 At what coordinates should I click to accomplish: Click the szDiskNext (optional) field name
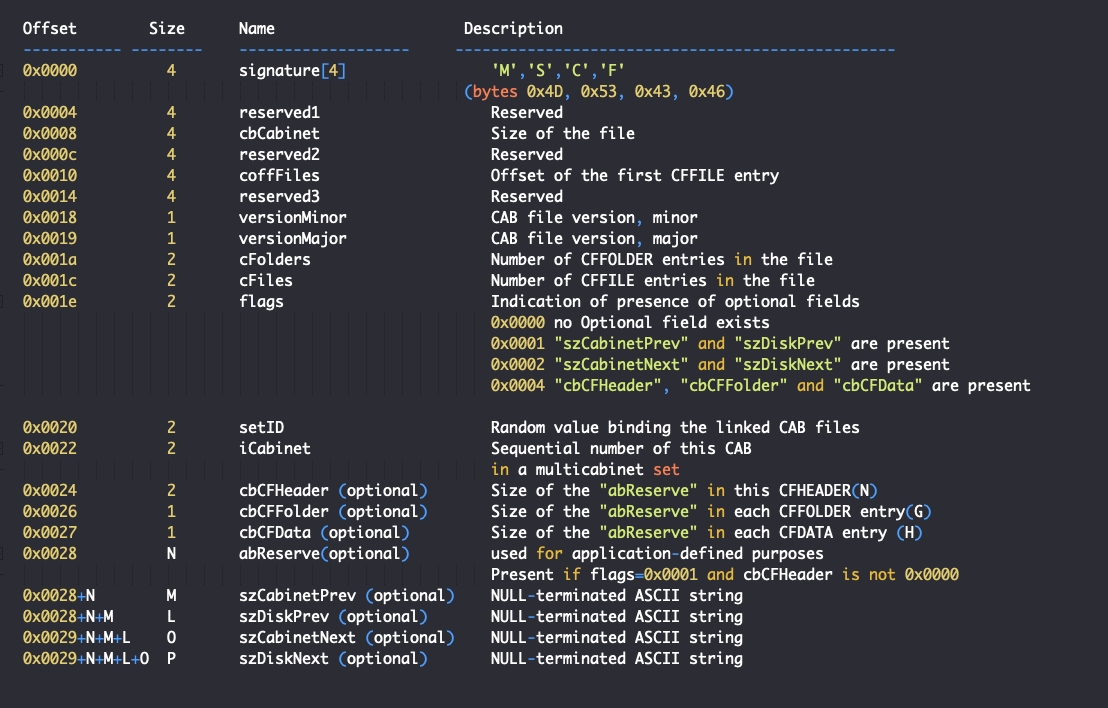tap(333, 658)
